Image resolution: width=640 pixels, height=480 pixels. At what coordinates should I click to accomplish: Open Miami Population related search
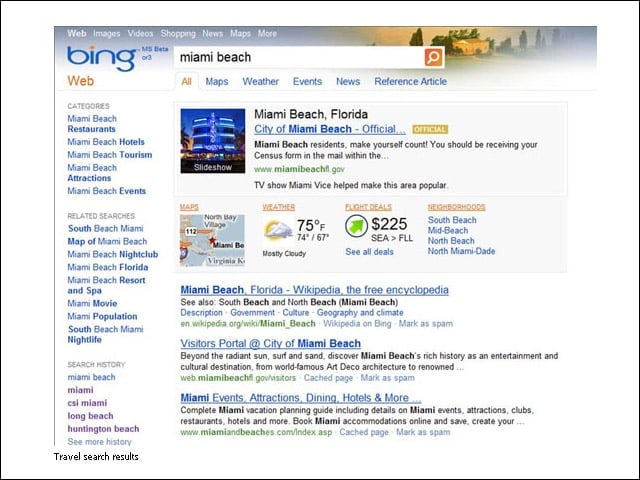click(x=102, y=316)
